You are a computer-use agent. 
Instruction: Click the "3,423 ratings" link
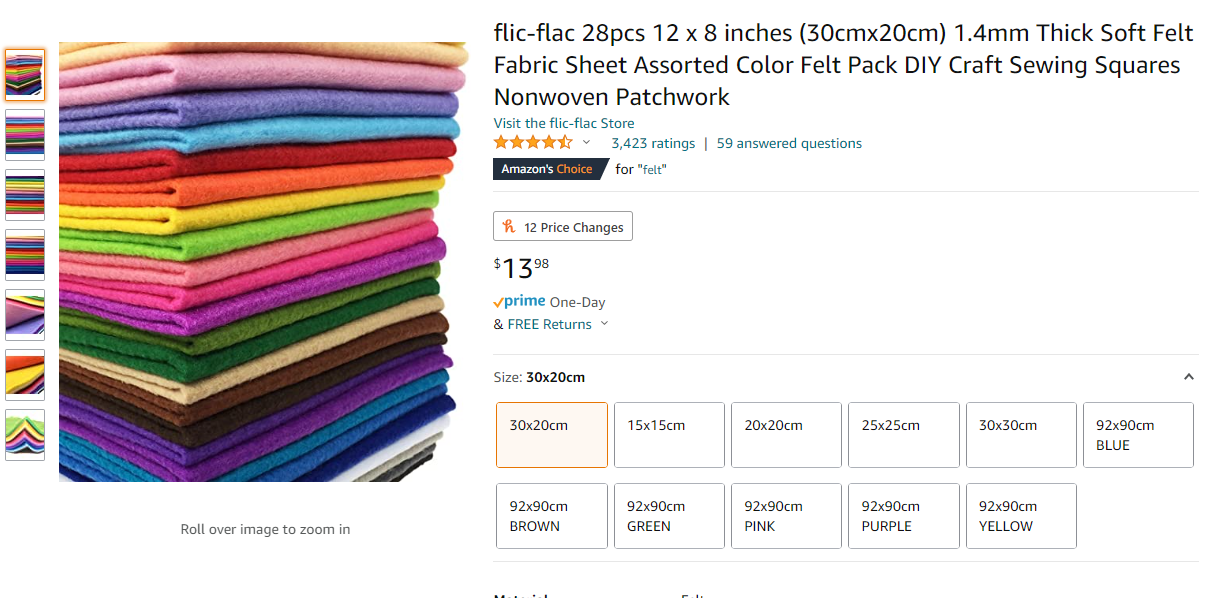click(652, 143)
